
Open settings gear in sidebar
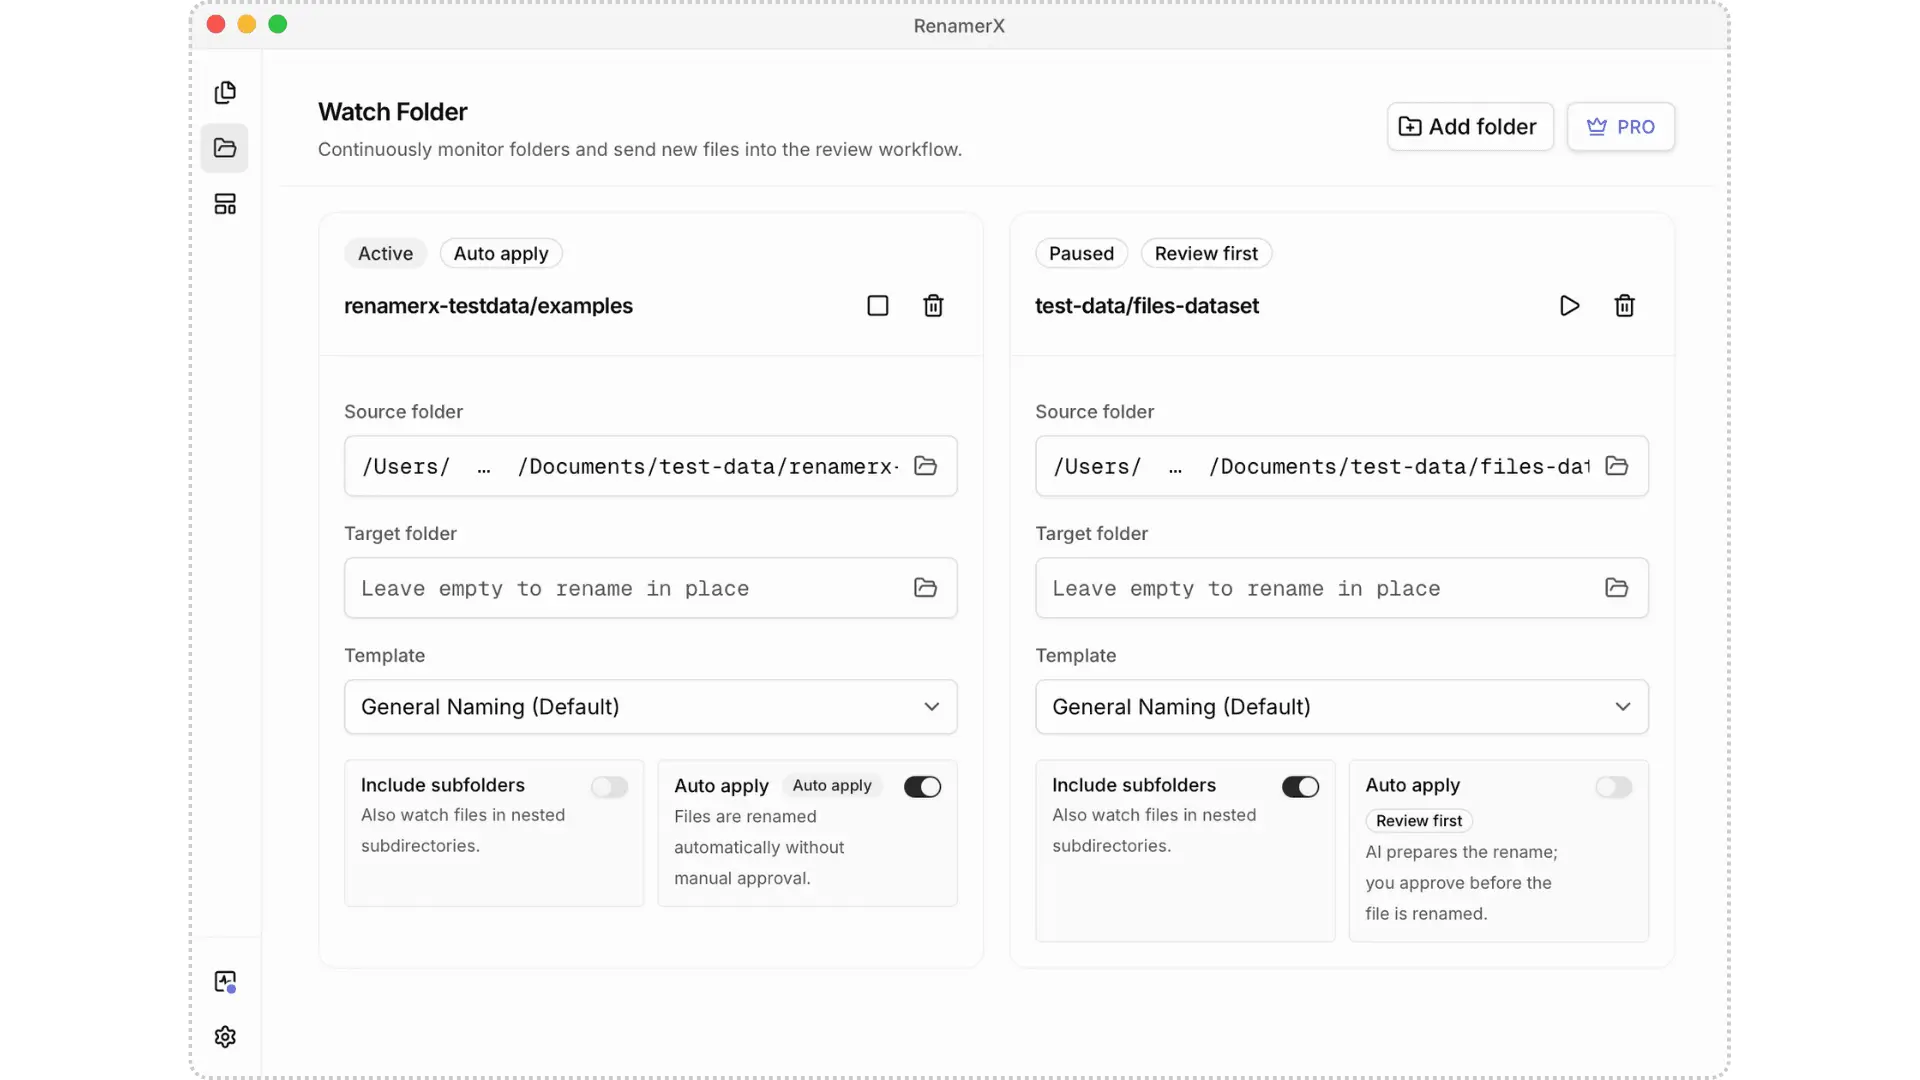(225, 1037)
